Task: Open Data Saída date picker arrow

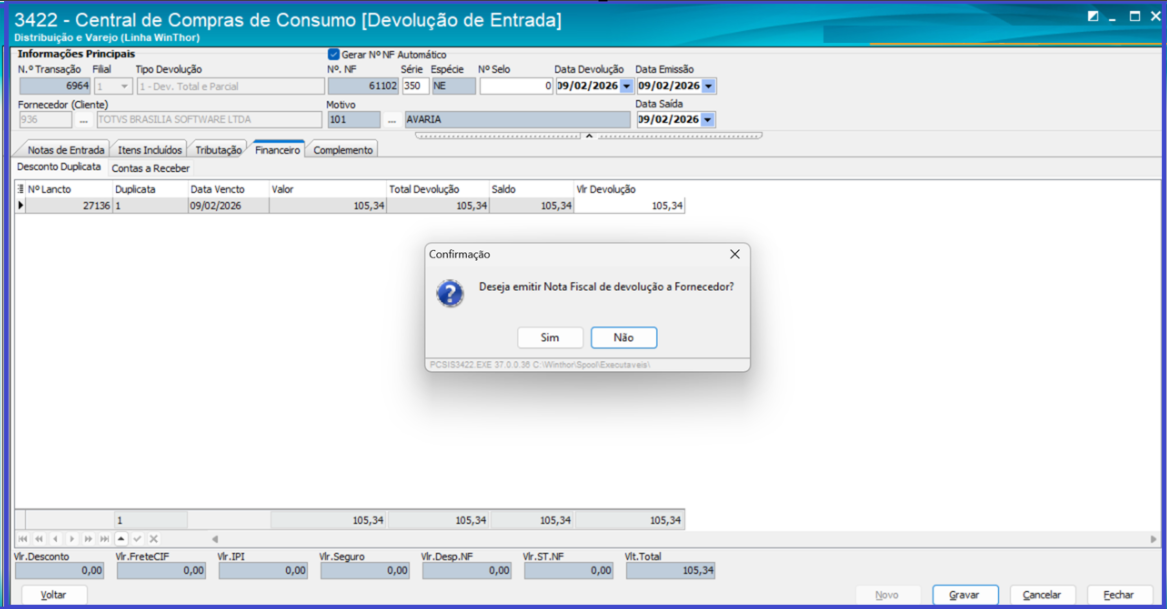Action: 707,120
